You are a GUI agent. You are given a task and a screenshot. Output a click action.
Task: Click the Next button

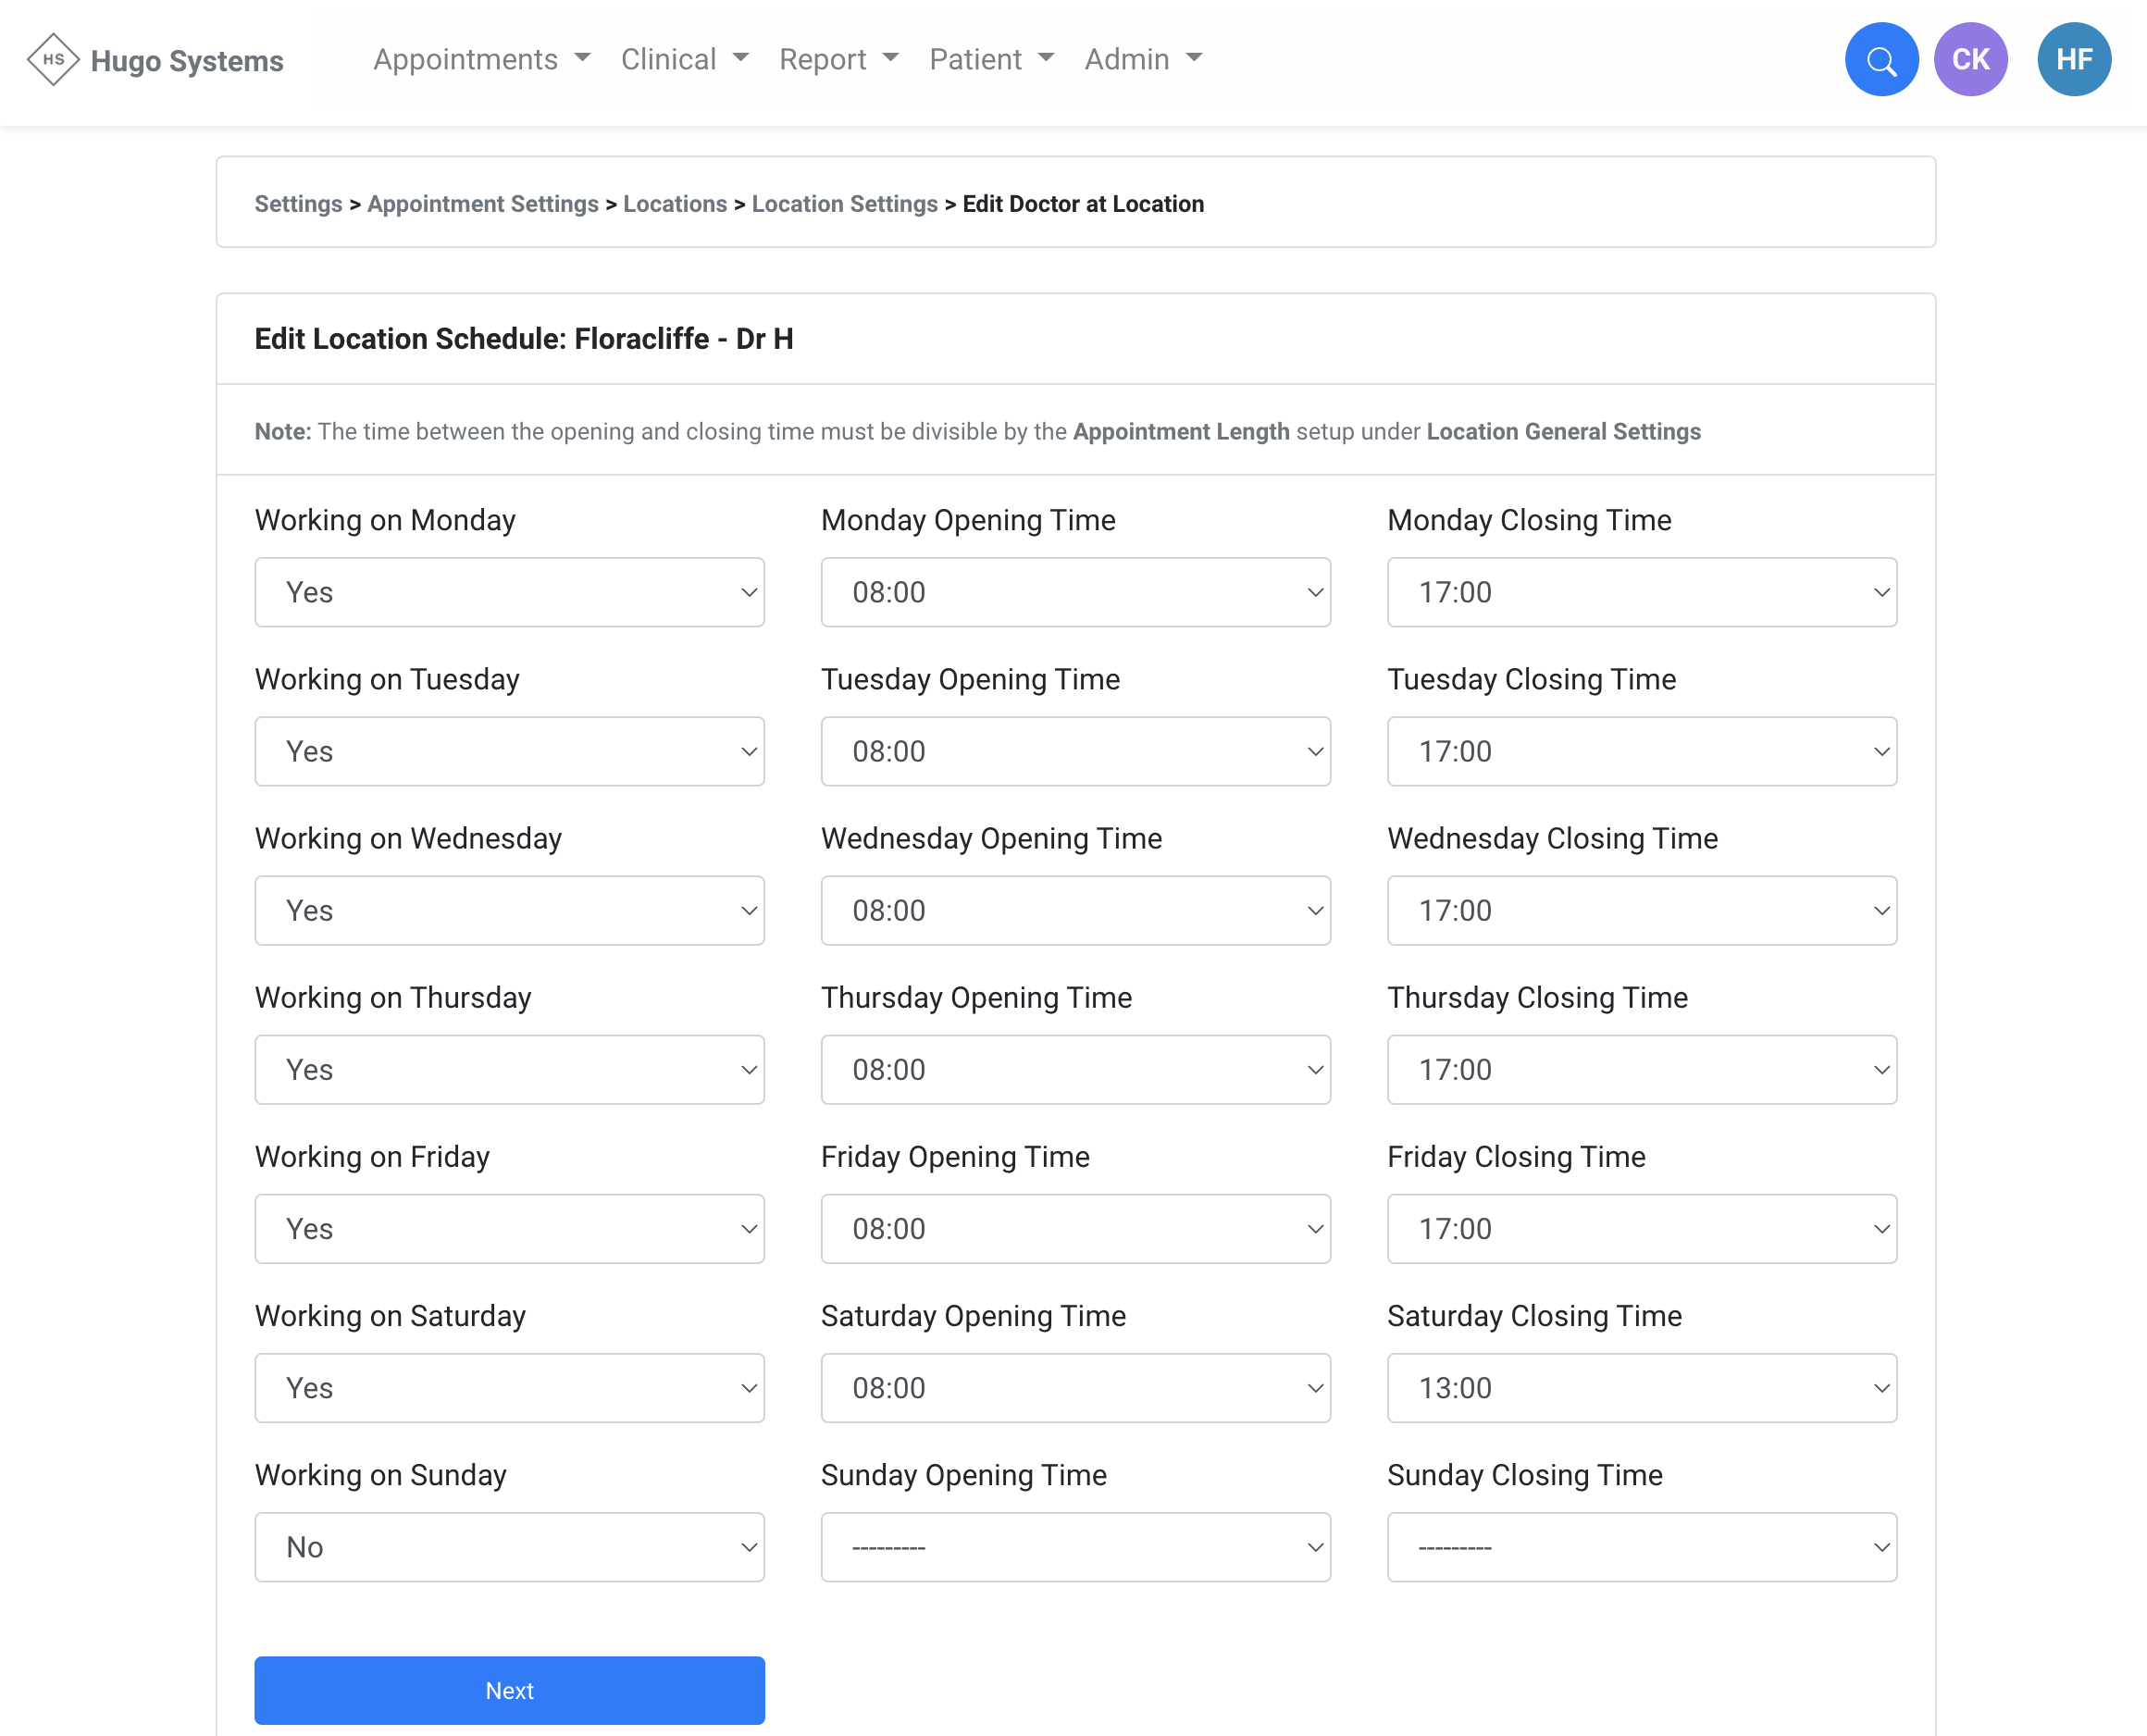pyautogui.click(x=509, y=1690)
